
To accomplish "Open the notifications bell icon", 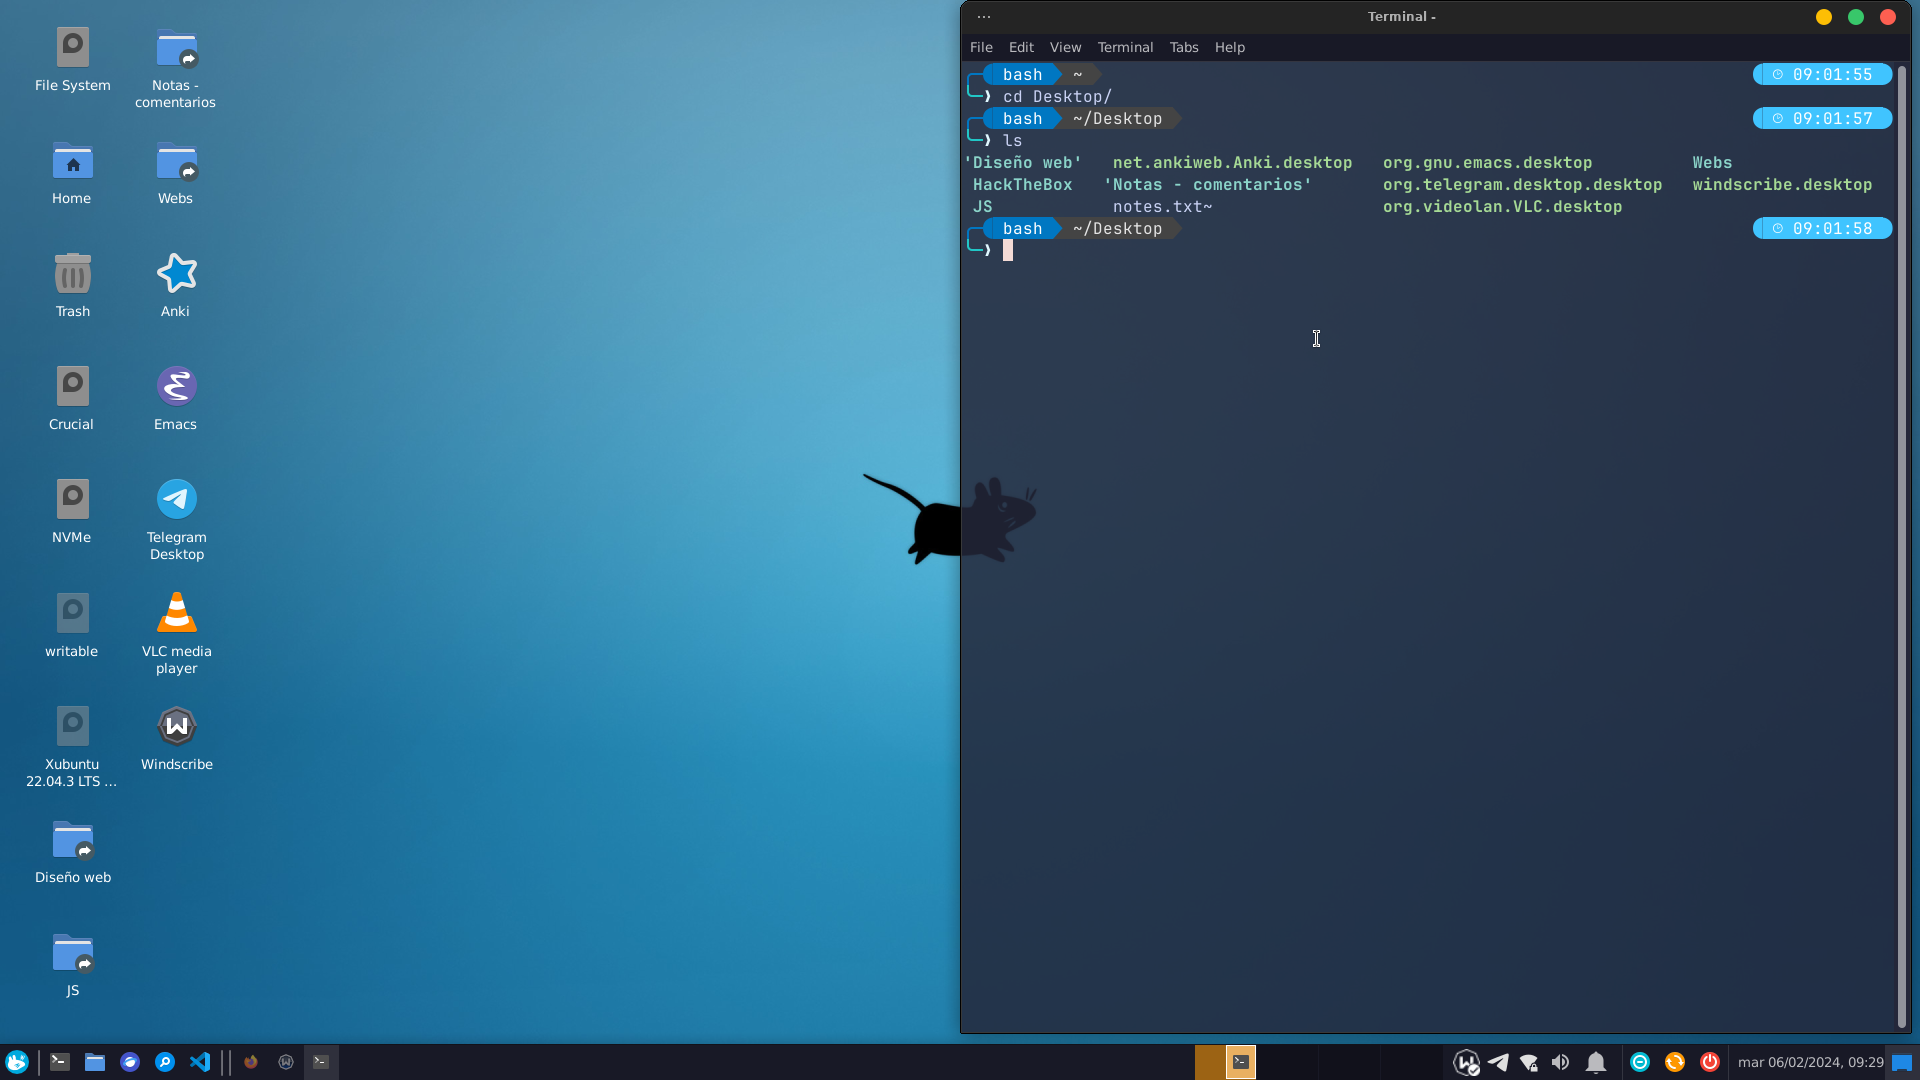I will tap(1596, 1062).
